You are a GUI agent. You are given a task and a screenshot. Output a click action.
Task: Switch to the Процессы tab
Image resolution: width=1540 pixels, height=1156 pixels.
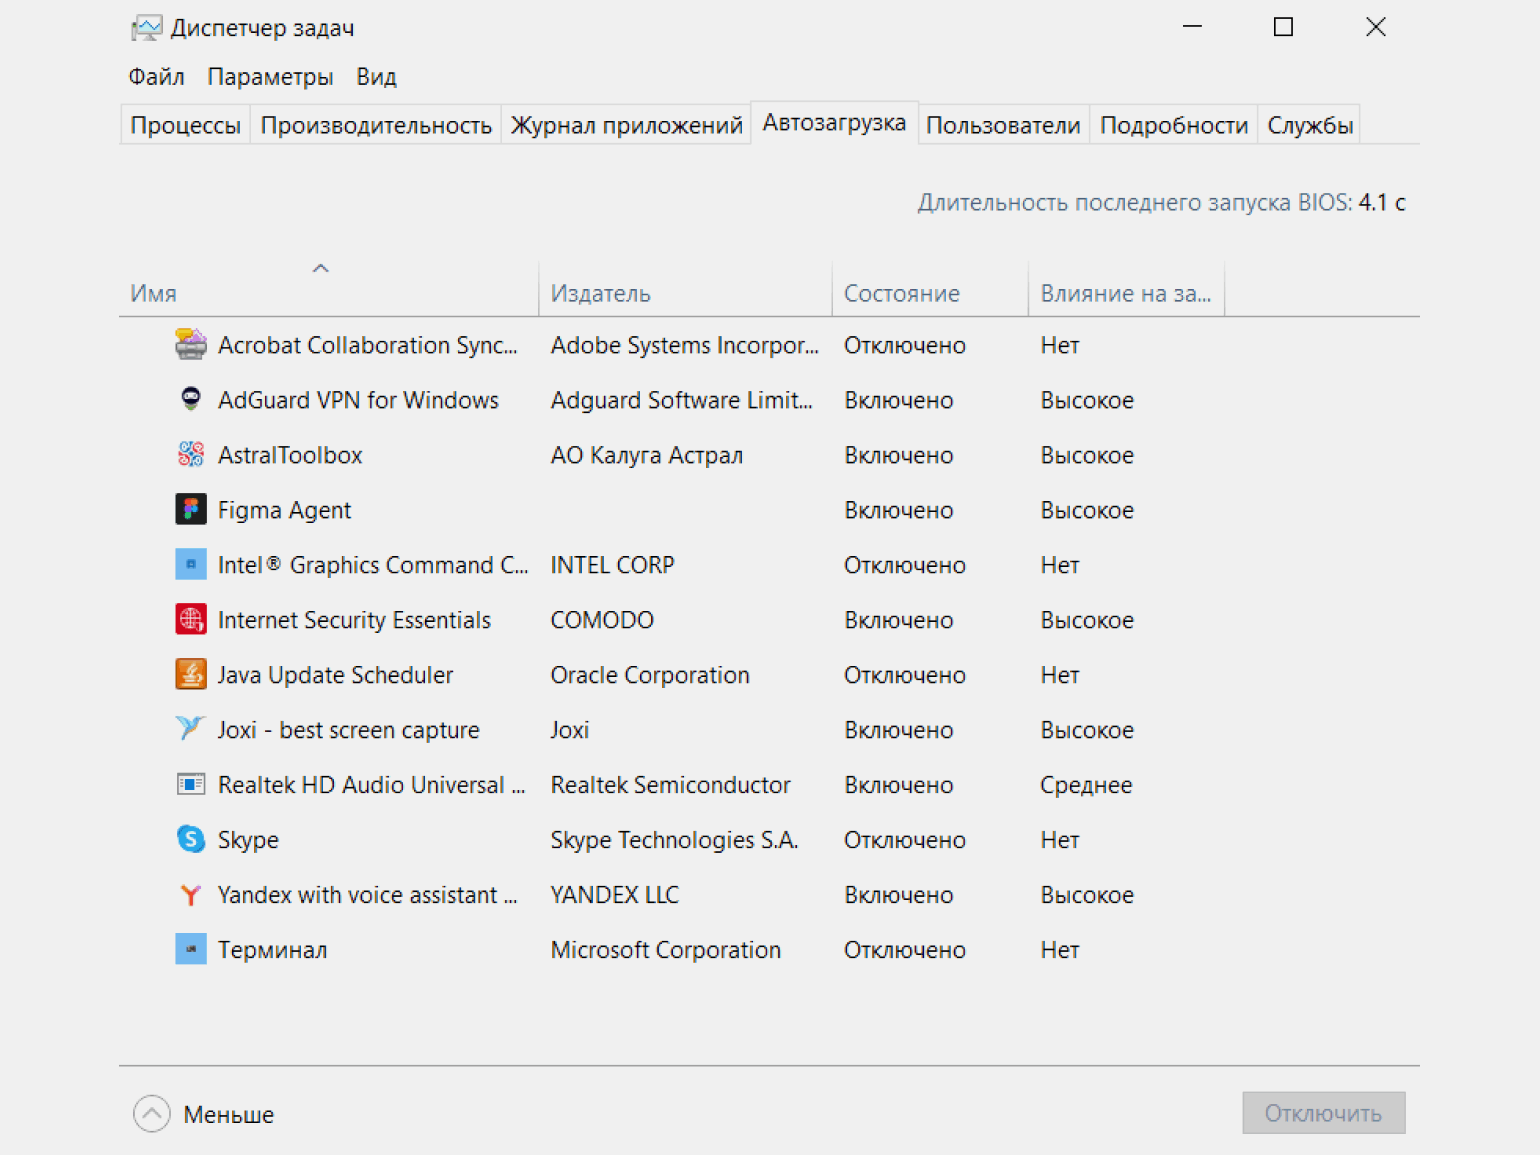click(185, 126)
